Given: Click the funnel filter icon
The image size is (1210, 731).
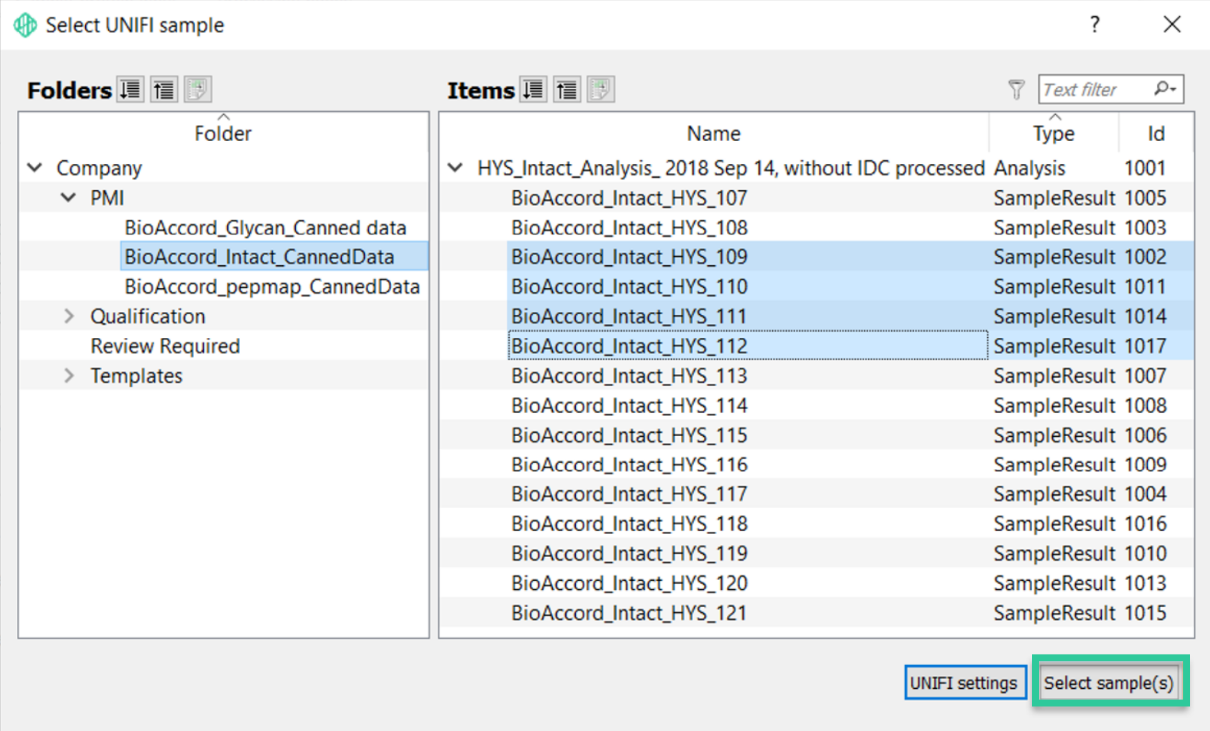Looking at the screenshot, I should point(1016,90).
